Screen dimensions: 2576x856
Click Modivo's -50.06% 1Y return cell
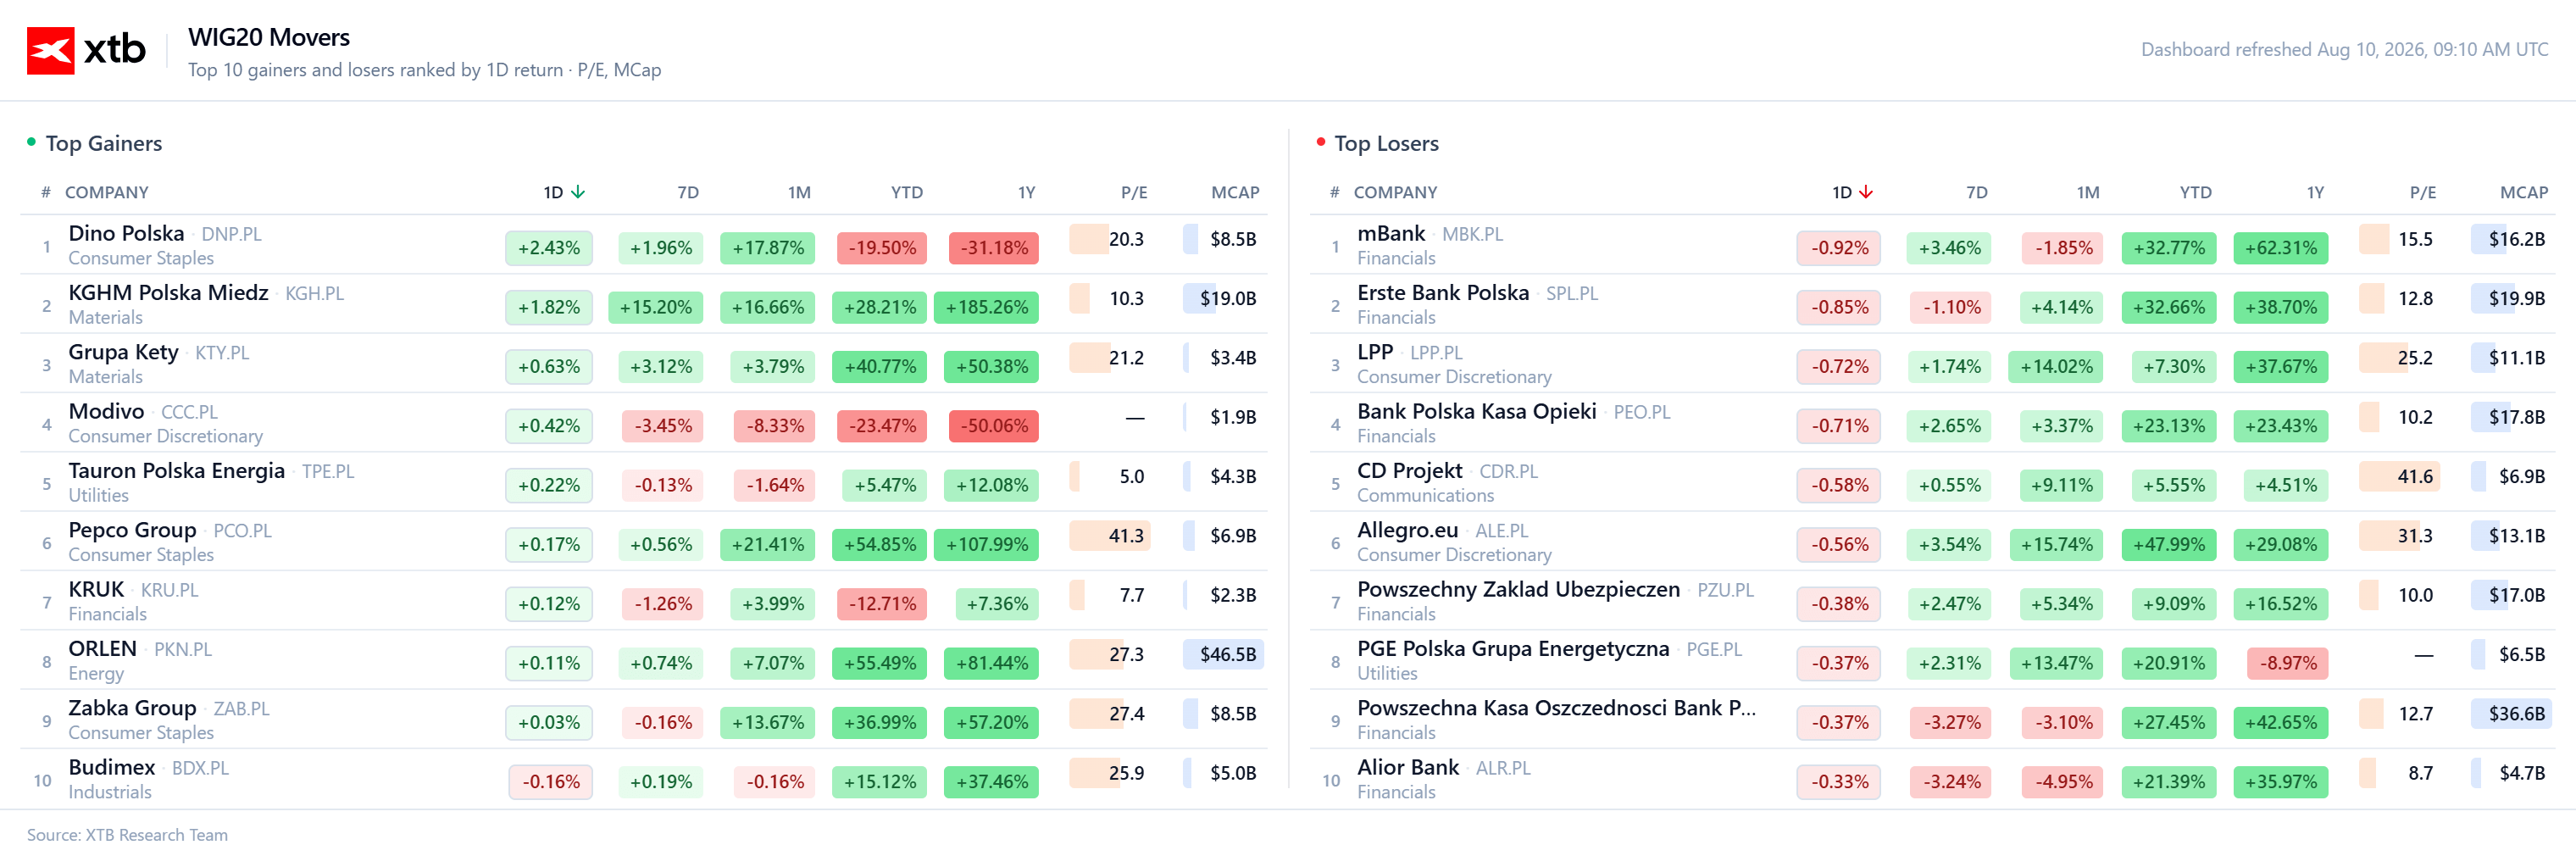tap(993, 426)
